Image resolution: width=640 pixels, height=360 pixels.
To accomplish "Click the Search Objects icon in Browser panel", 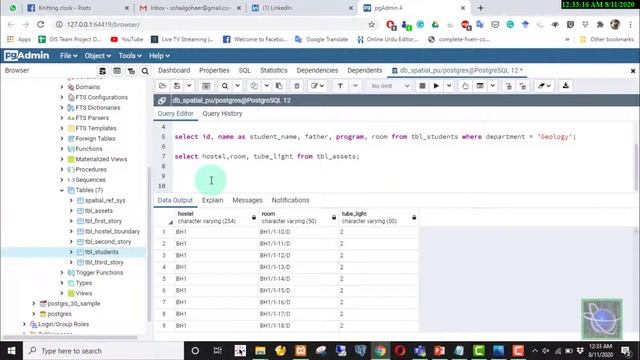I will tap(145, 71).
